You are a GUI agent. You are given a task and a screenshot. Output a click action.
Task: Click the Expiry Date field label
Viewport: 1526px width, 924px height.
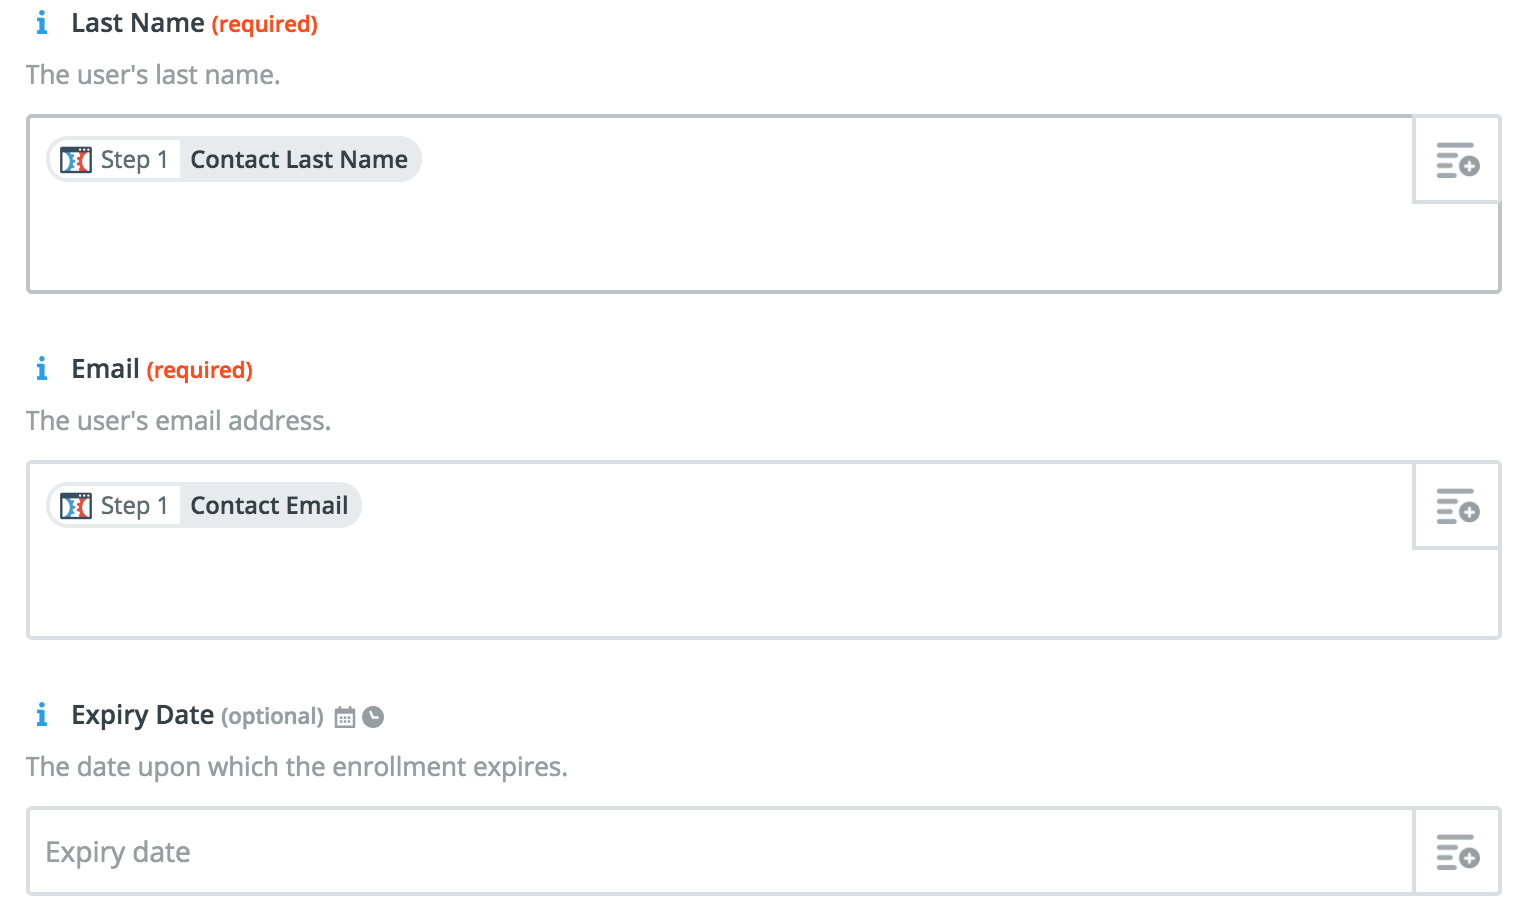point(142,715)
